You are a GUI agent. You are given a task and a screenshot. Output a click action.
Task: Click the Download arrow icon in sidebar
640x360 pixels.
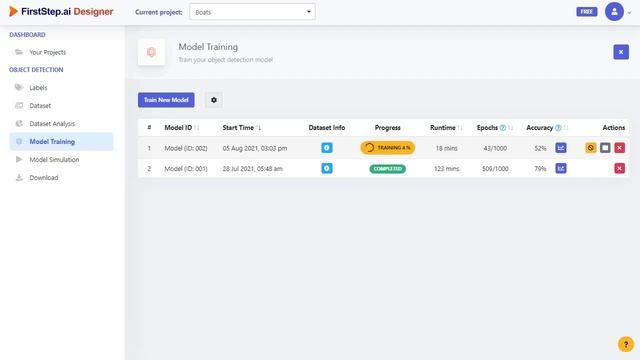pos(19,177)
